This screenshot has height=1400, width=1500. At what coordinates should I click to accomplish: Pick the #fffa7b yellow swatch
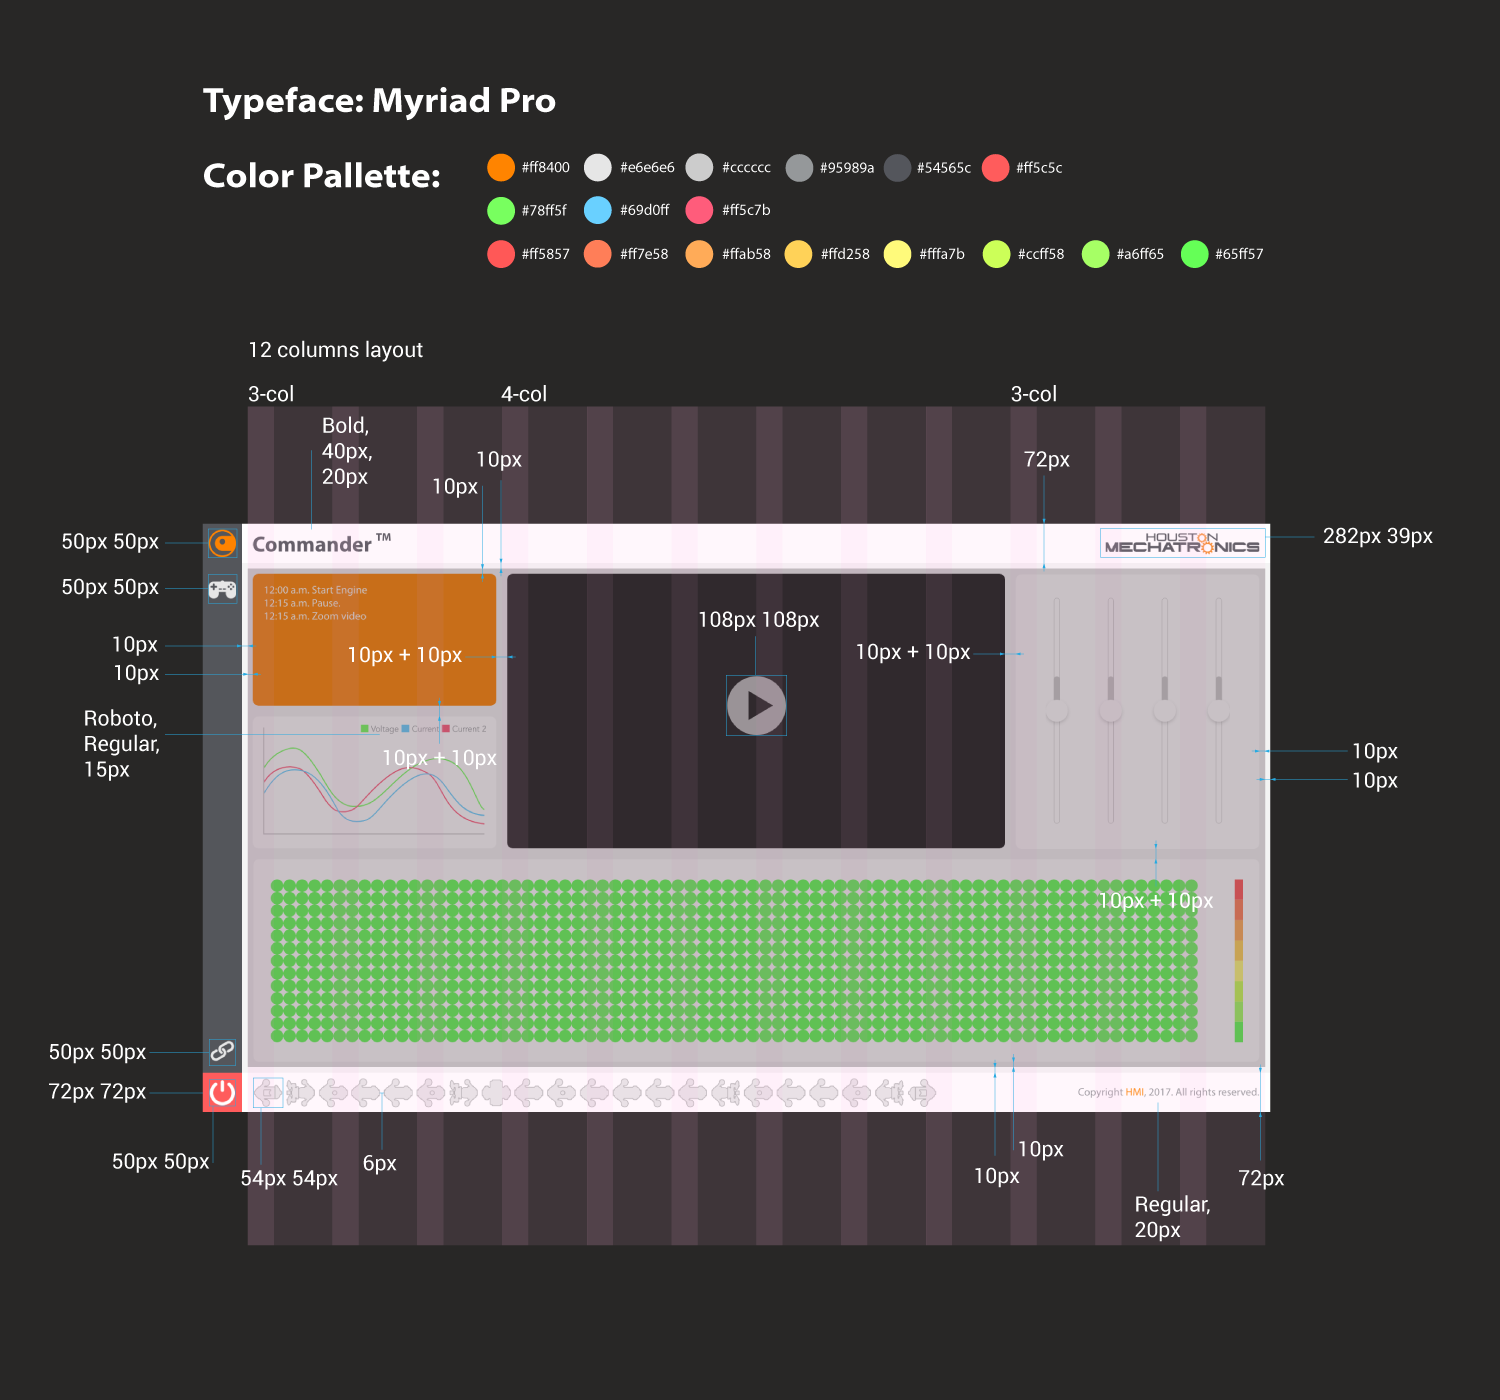click(x=898, y=254)
